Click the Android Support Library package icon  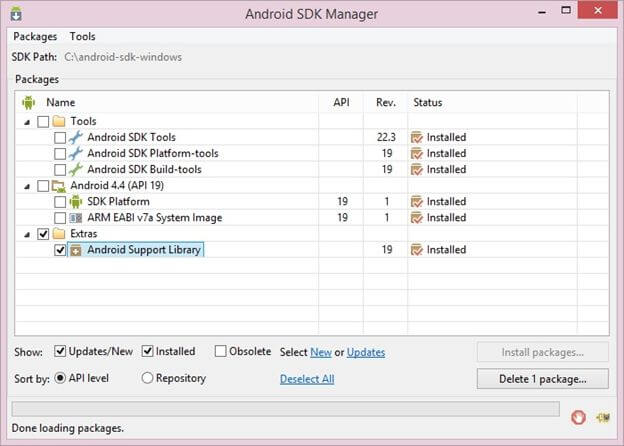pyautogui.click(x=76, y=250)
